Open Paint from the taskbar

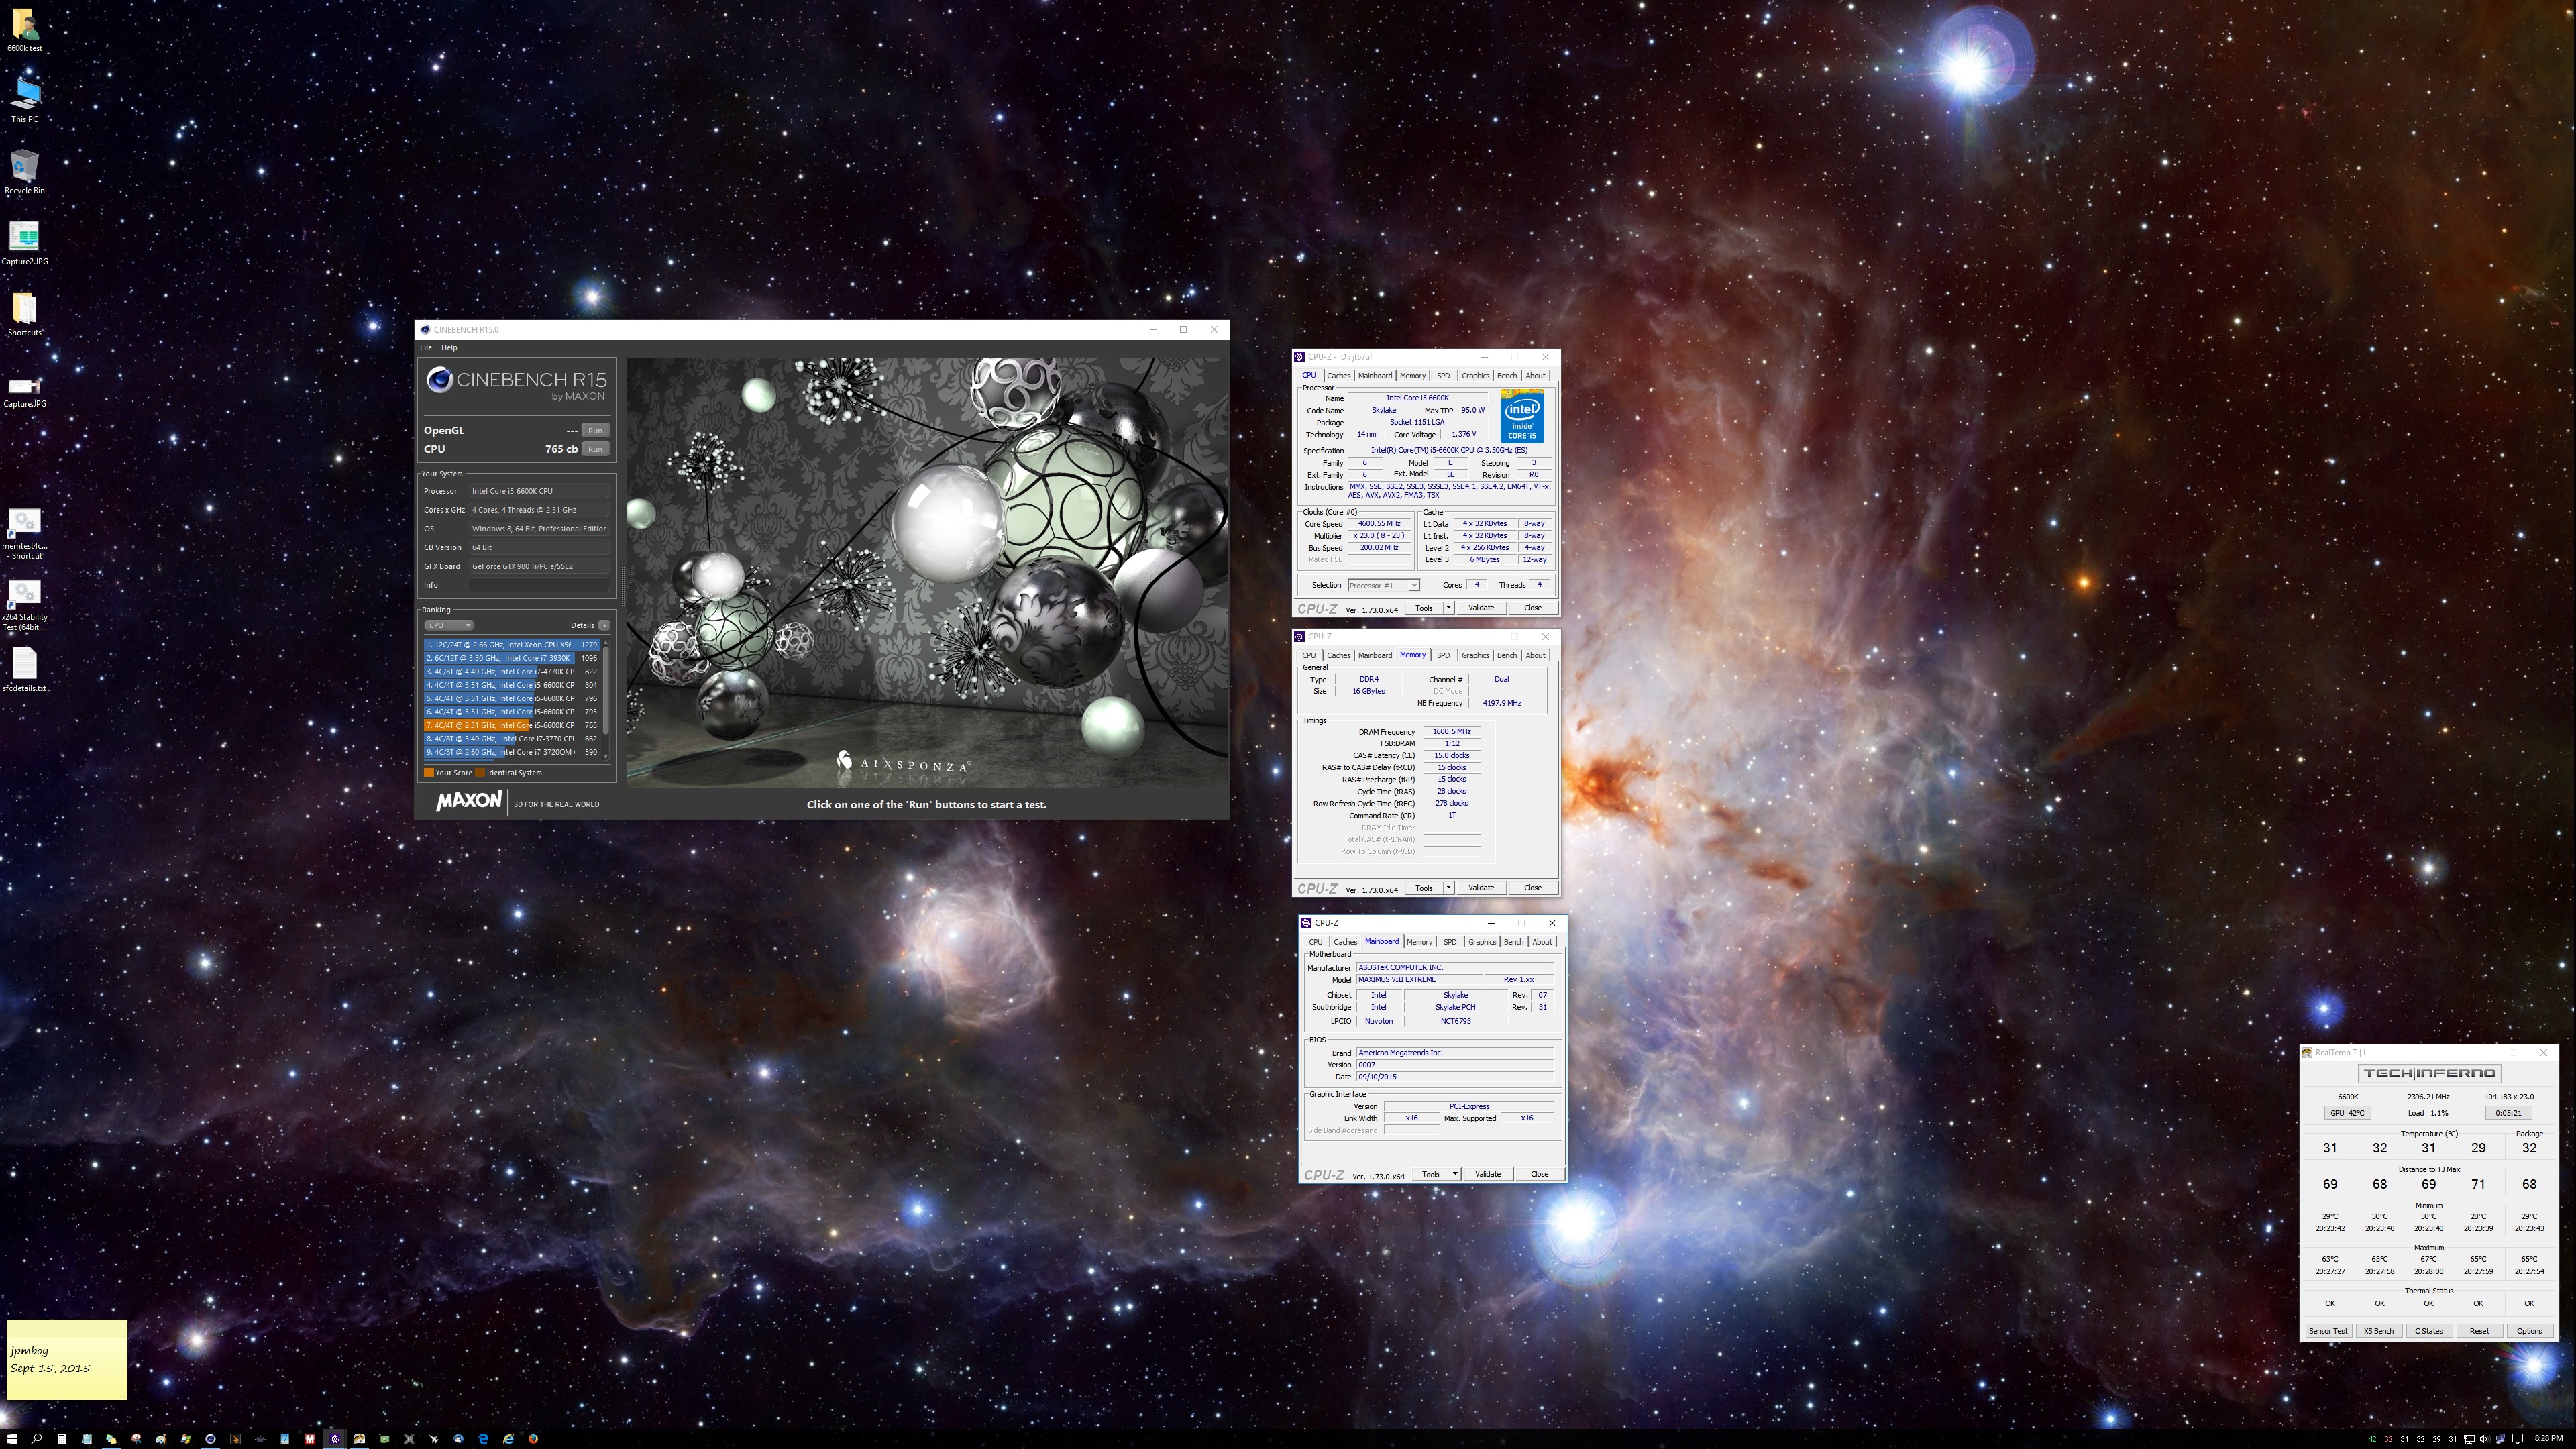pos(161,1439)
